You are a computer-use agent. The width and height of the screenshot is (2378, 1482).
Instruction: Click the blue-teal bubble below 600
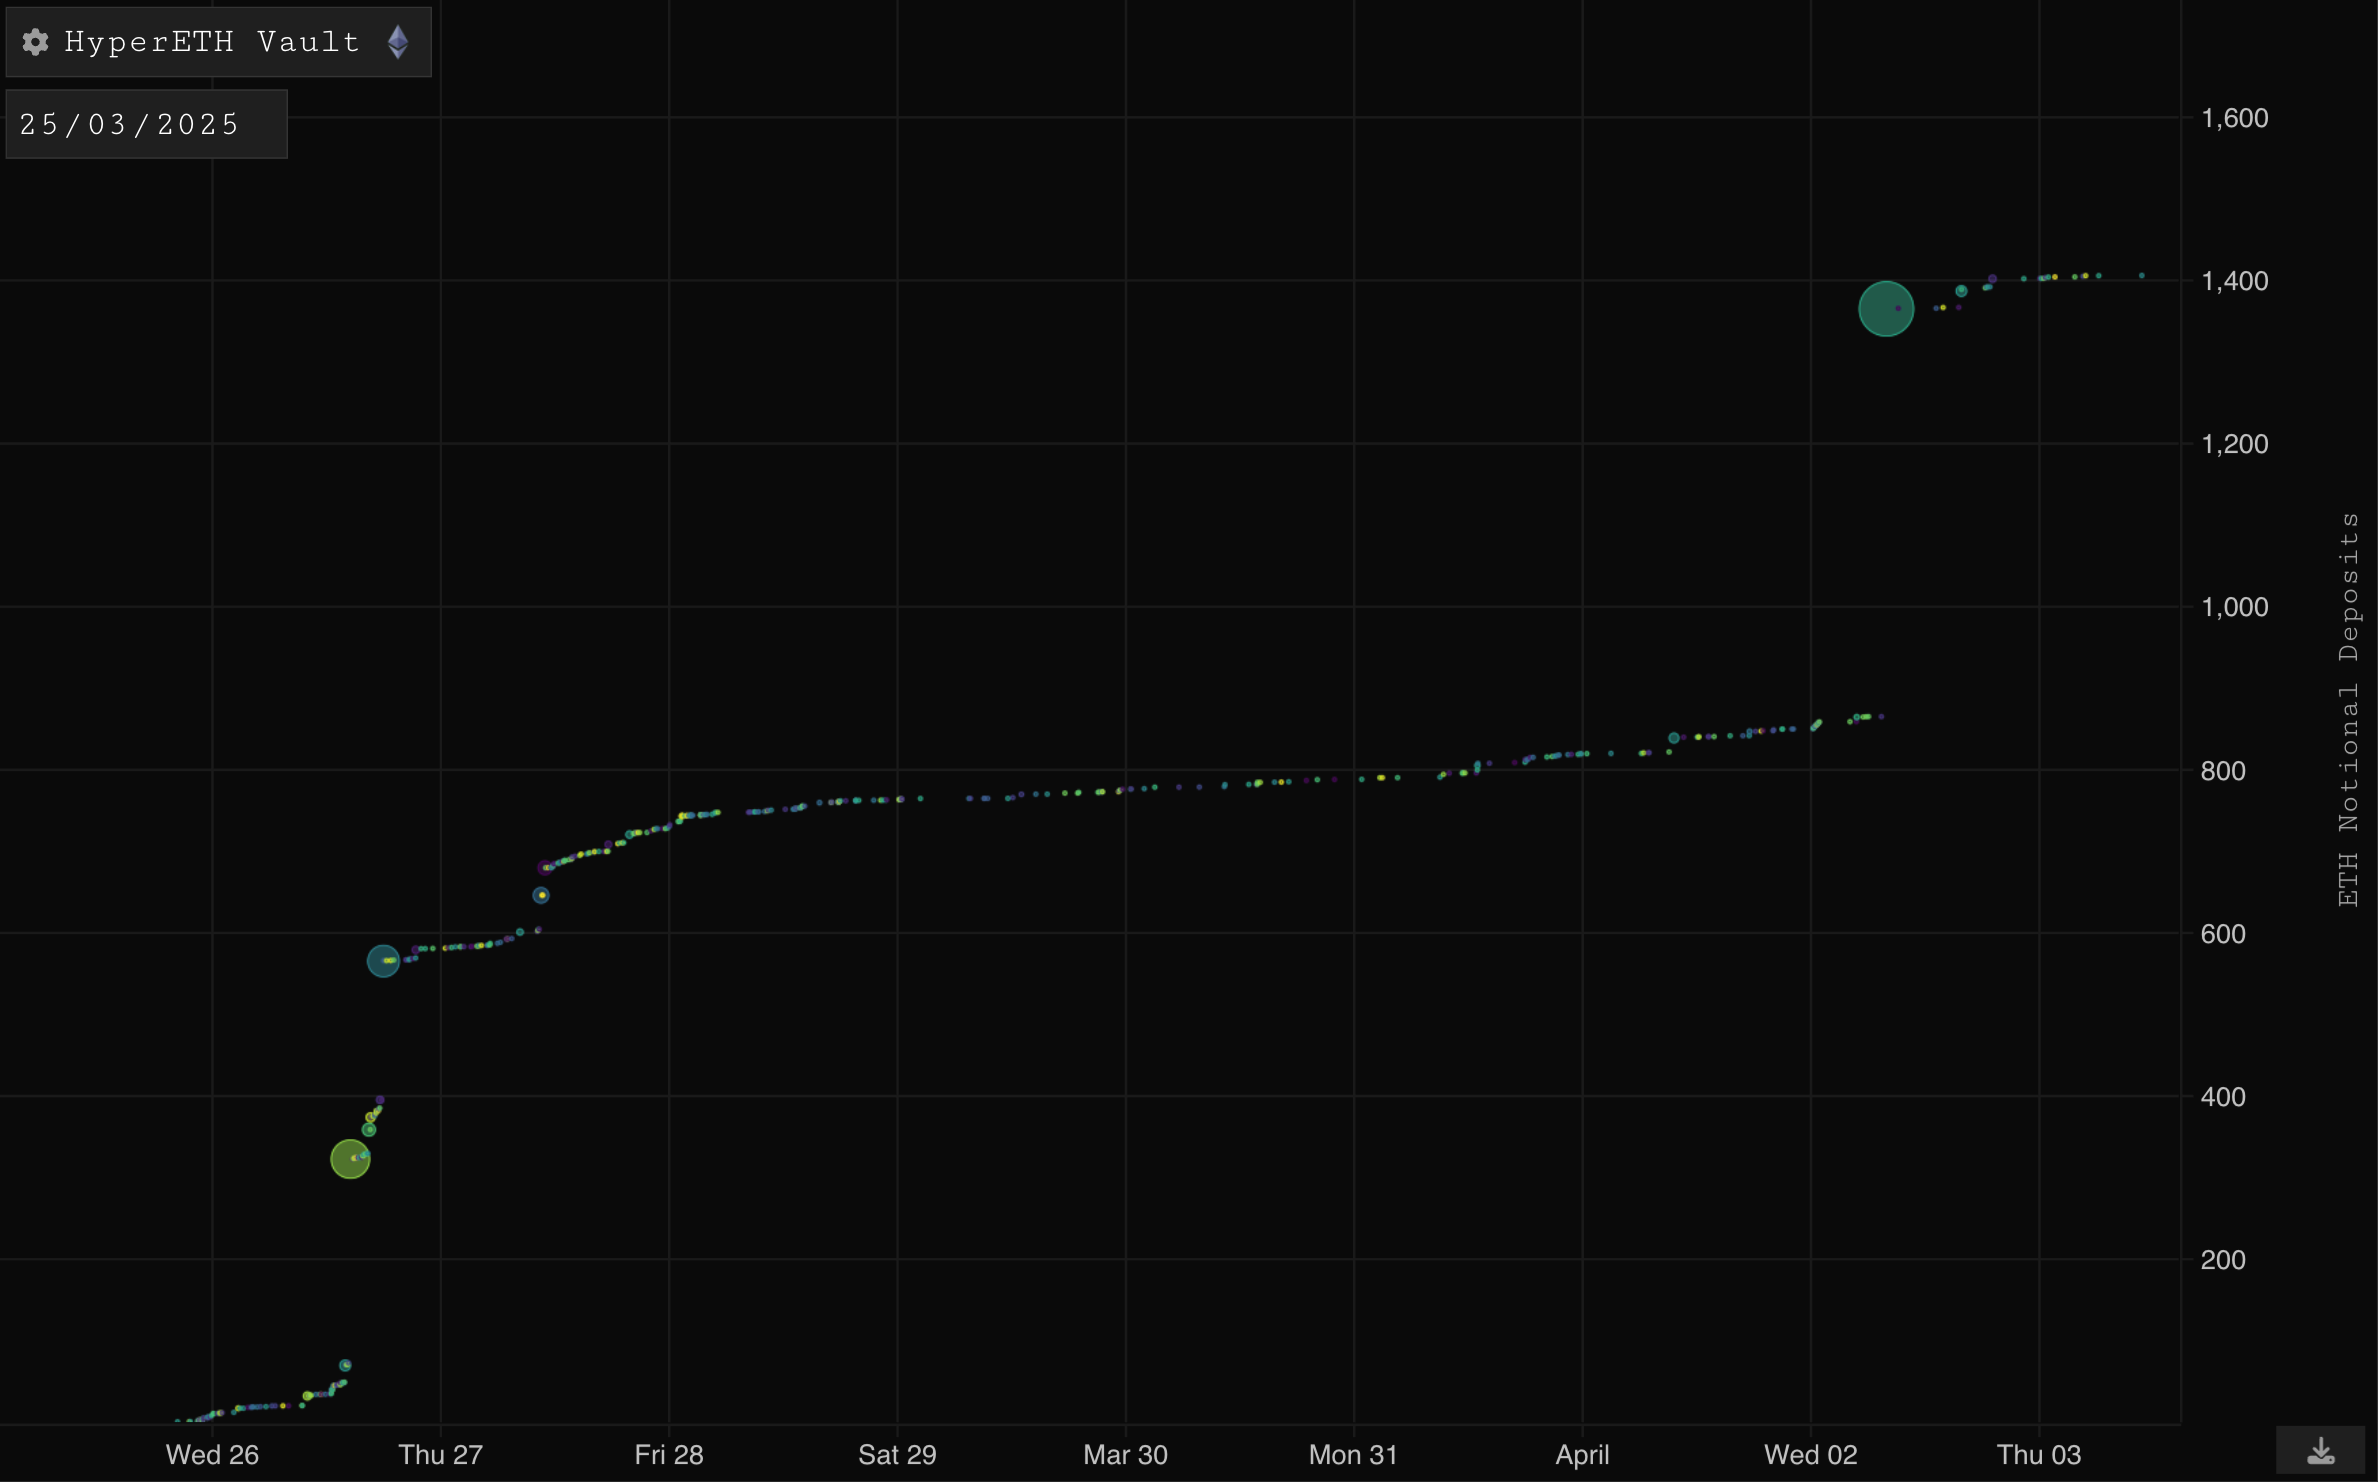point(383,961)
